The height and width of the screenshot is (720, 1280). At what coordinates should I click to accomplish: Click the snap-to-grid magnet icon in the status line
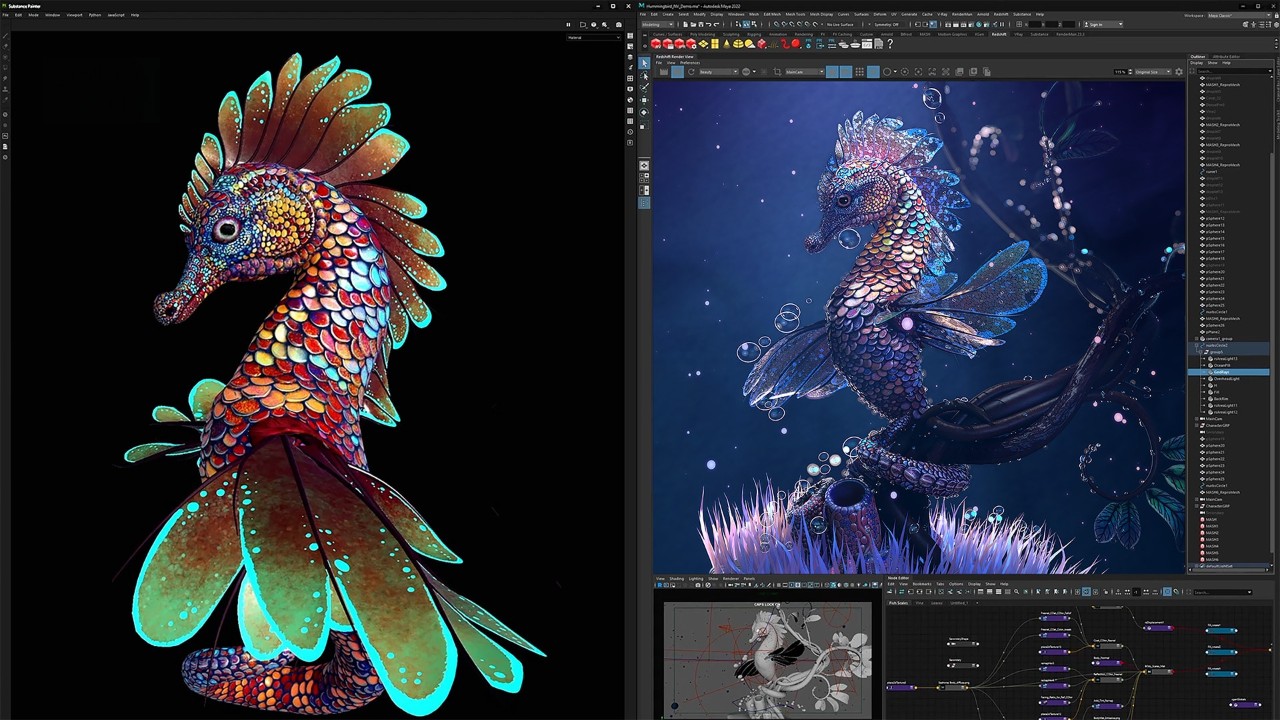point(776,24)
